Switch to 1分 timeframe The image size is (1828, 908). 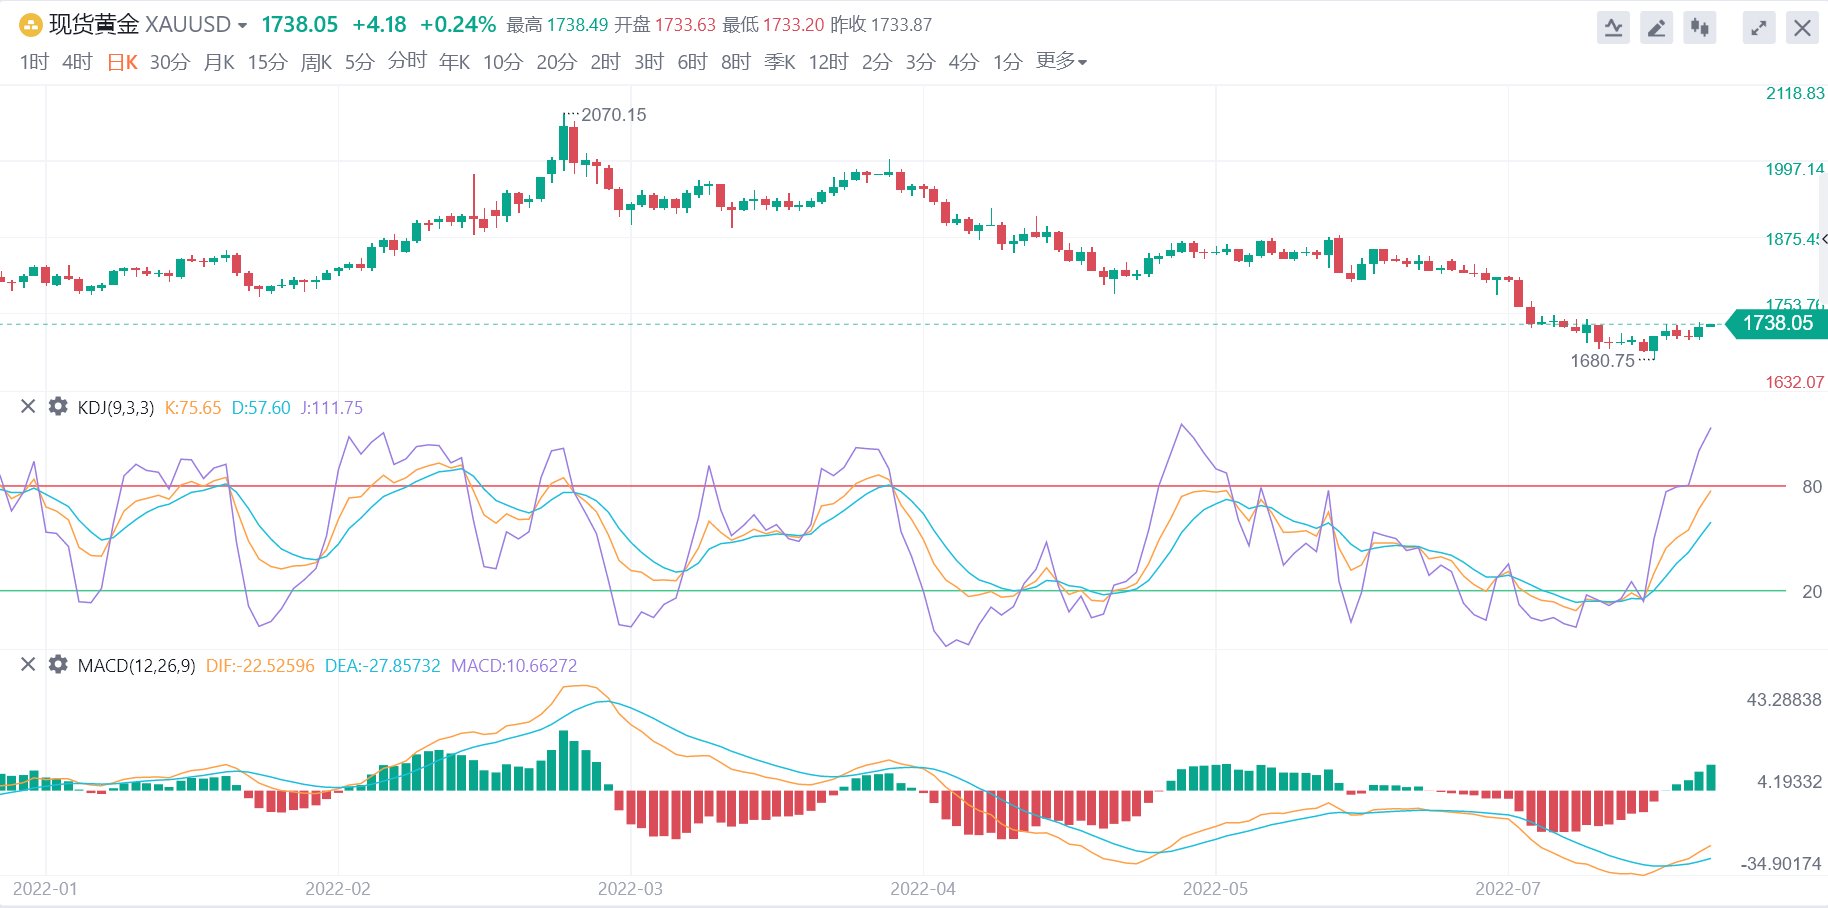(x=1007, y=62)
